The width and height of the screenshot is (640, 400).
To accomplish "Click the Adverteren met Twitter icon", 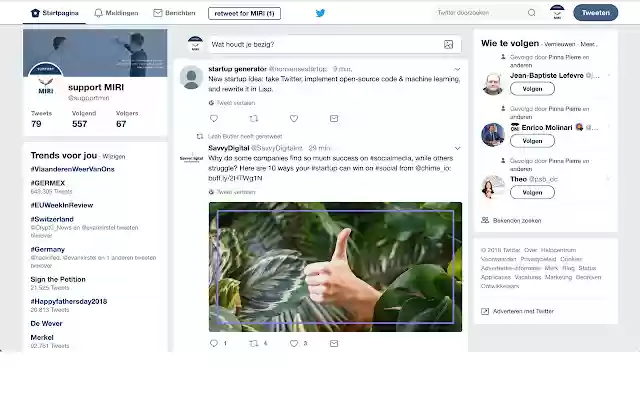I will tap(485, 311).
